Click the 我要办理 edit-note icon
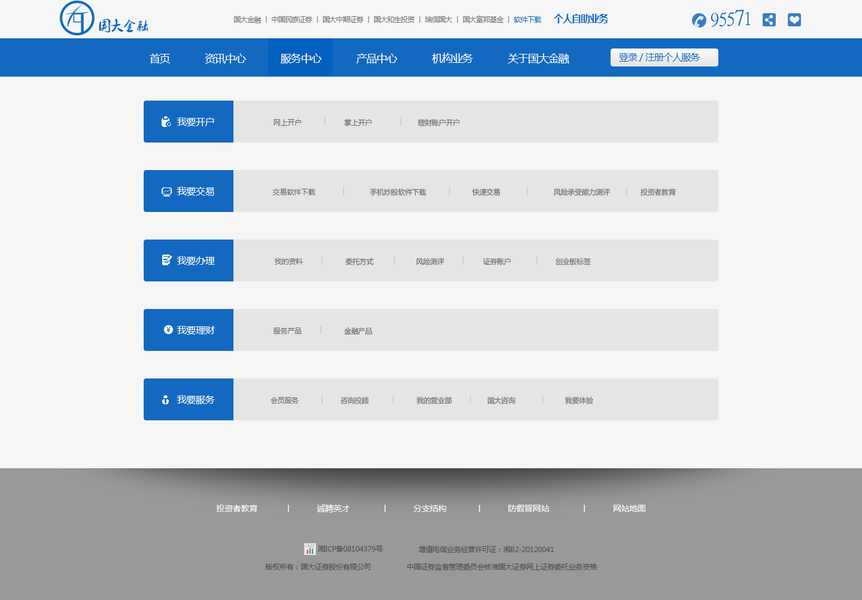The width and height of the screenshot is (862, 600). 167,260
